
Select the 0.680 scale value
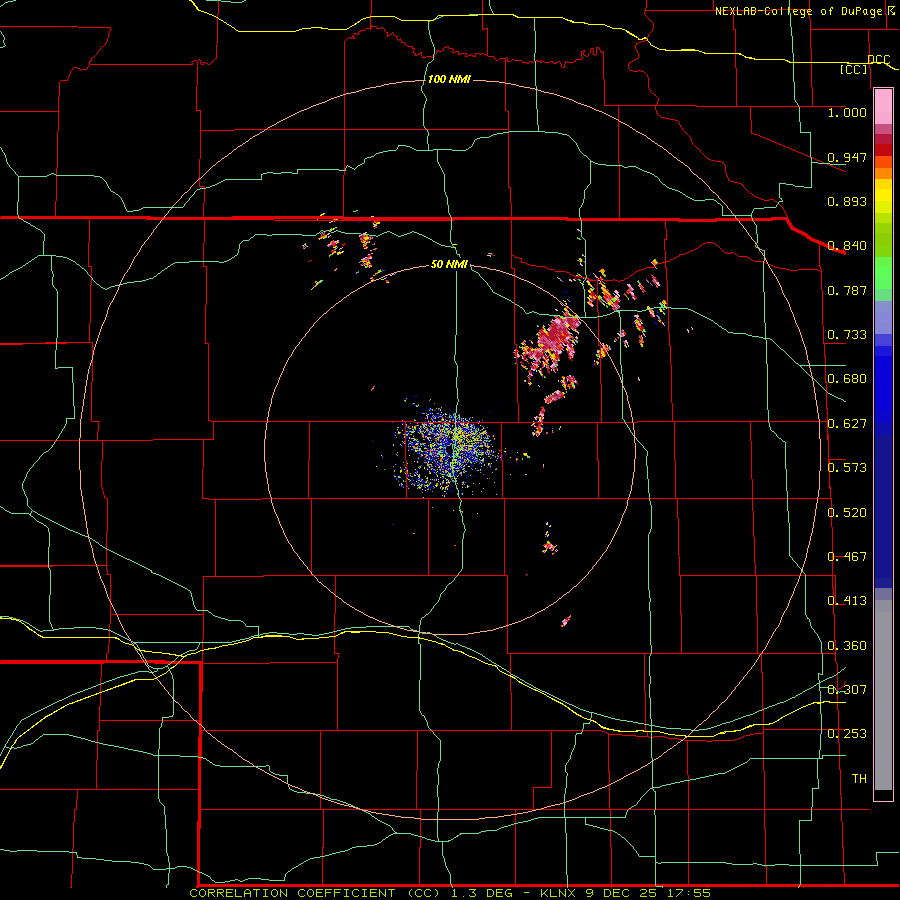click(847, 379)
